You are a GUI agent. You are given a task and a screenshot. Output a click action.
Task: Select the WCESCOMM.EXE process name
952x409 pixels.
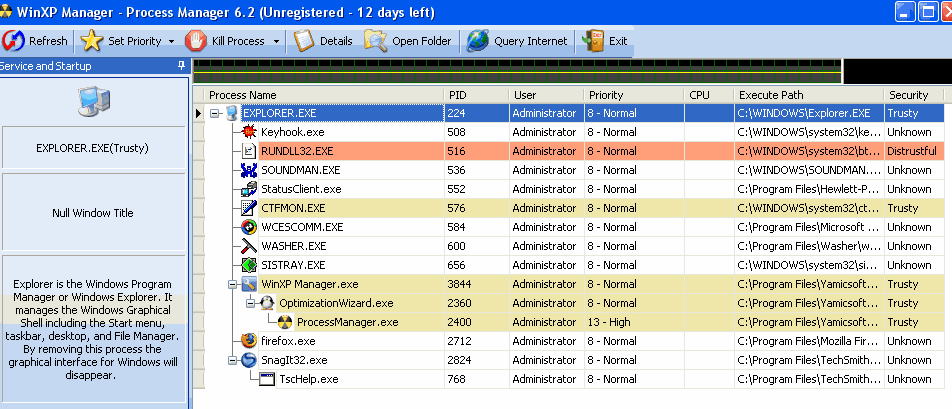(x=302, y=227)
